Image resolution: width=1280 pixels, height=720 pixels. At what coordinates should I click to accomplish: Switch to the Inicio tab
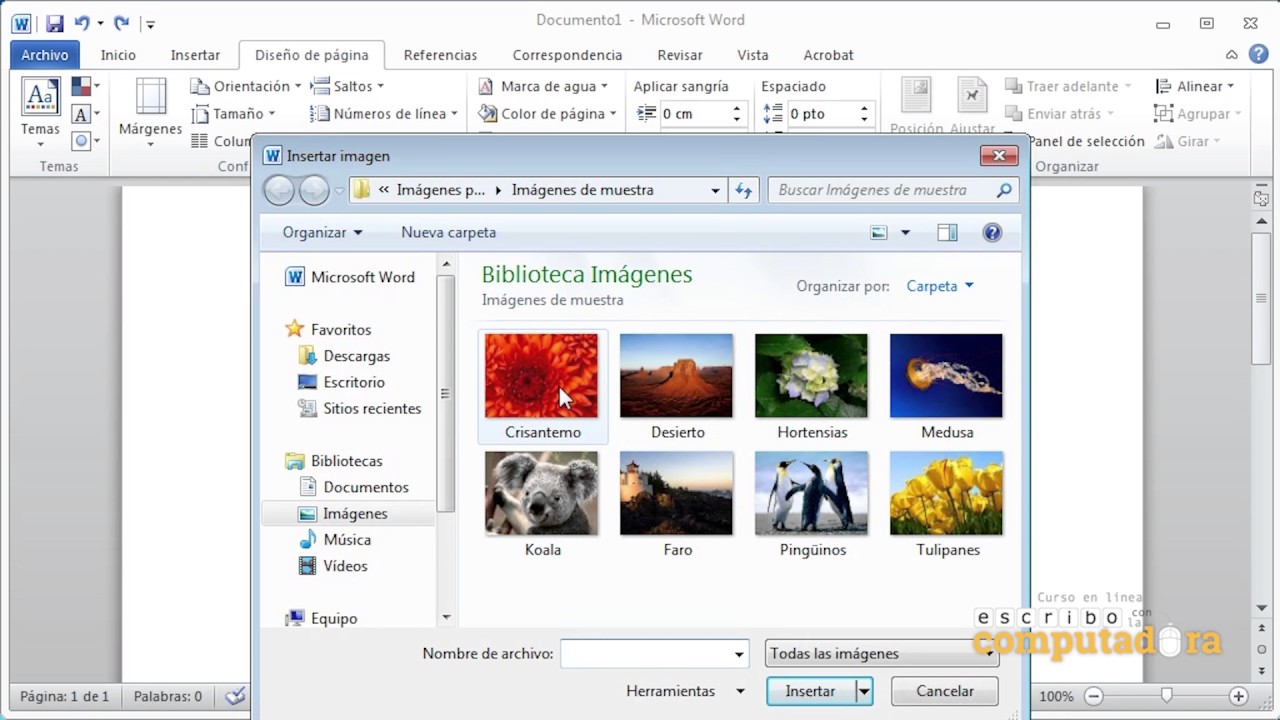coord(118,55)
